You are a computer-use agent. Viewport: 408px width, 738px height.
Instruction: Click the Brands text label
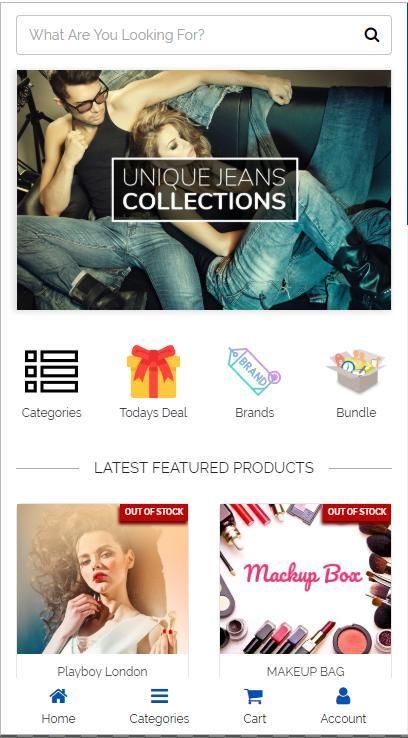pyautogui.click(x=255, y=413)
